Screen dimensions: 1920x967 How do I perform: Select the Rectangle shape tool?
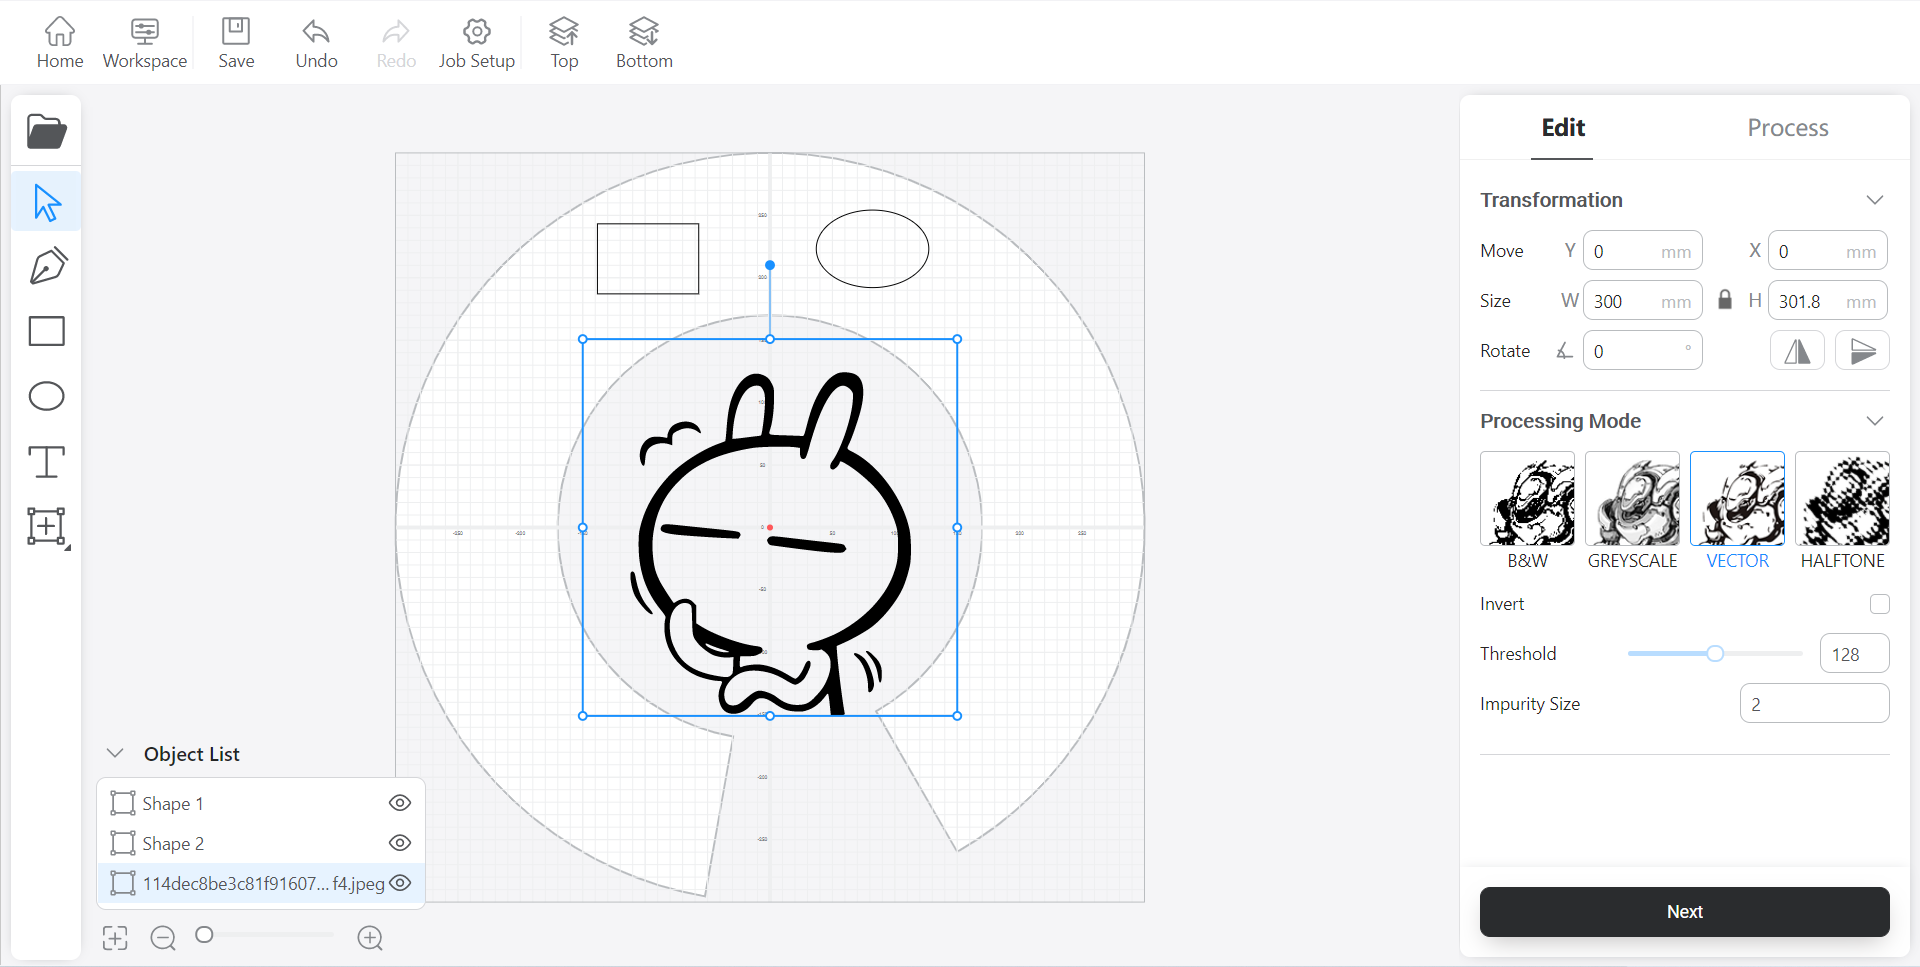(x=47, y=331)
